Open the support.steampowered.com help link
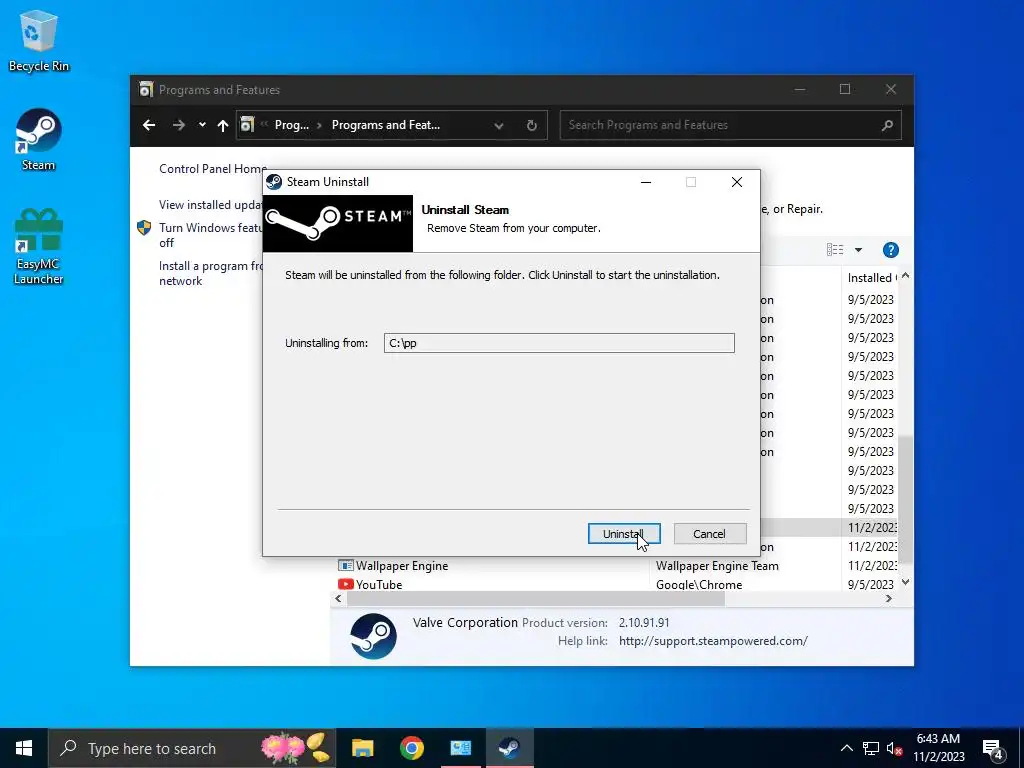Screen dimensions: 1024x768 click(713, 641)
